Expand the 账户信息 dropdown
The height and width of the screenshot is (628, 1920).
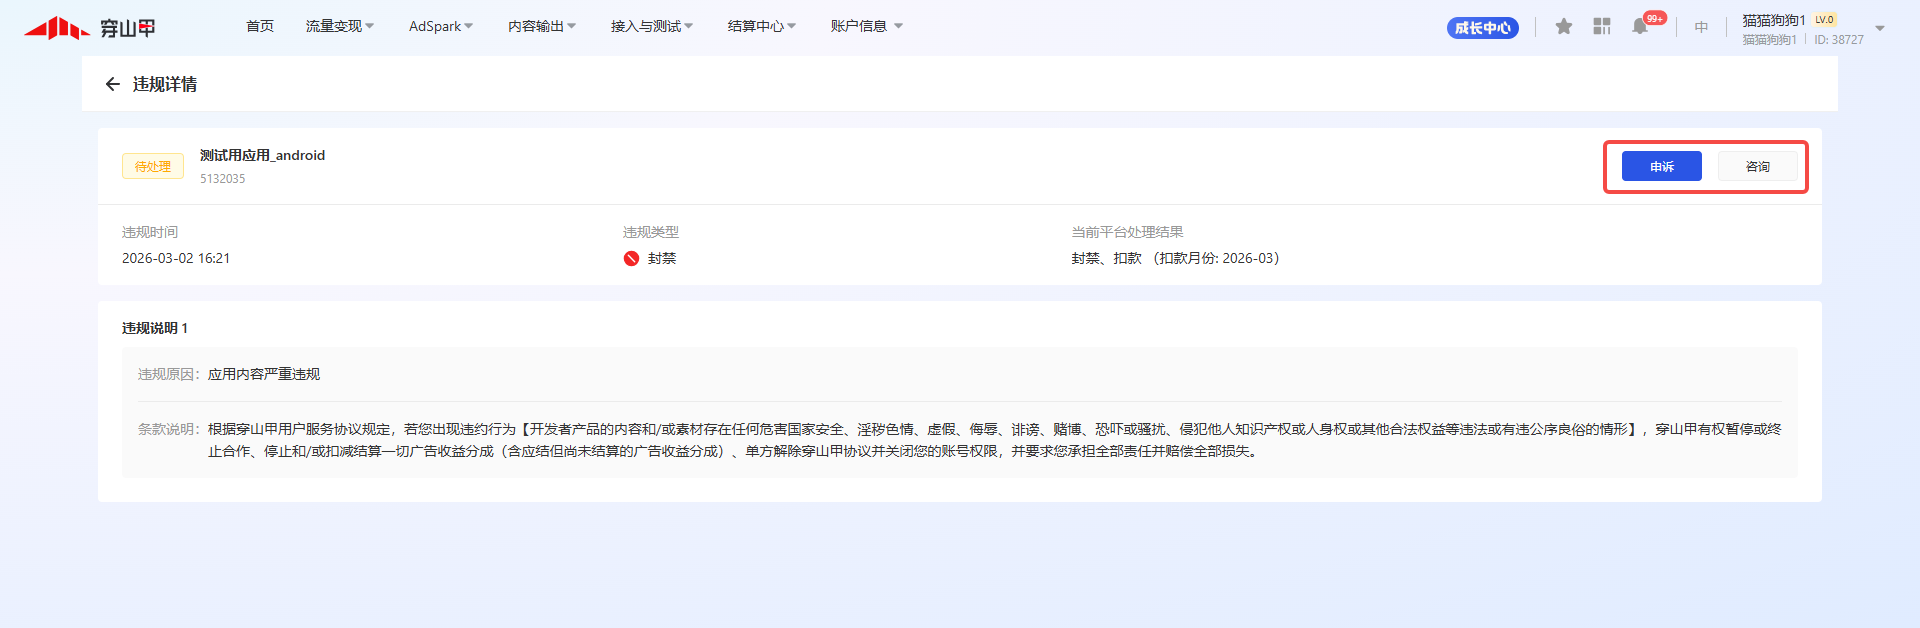(866, 27)
